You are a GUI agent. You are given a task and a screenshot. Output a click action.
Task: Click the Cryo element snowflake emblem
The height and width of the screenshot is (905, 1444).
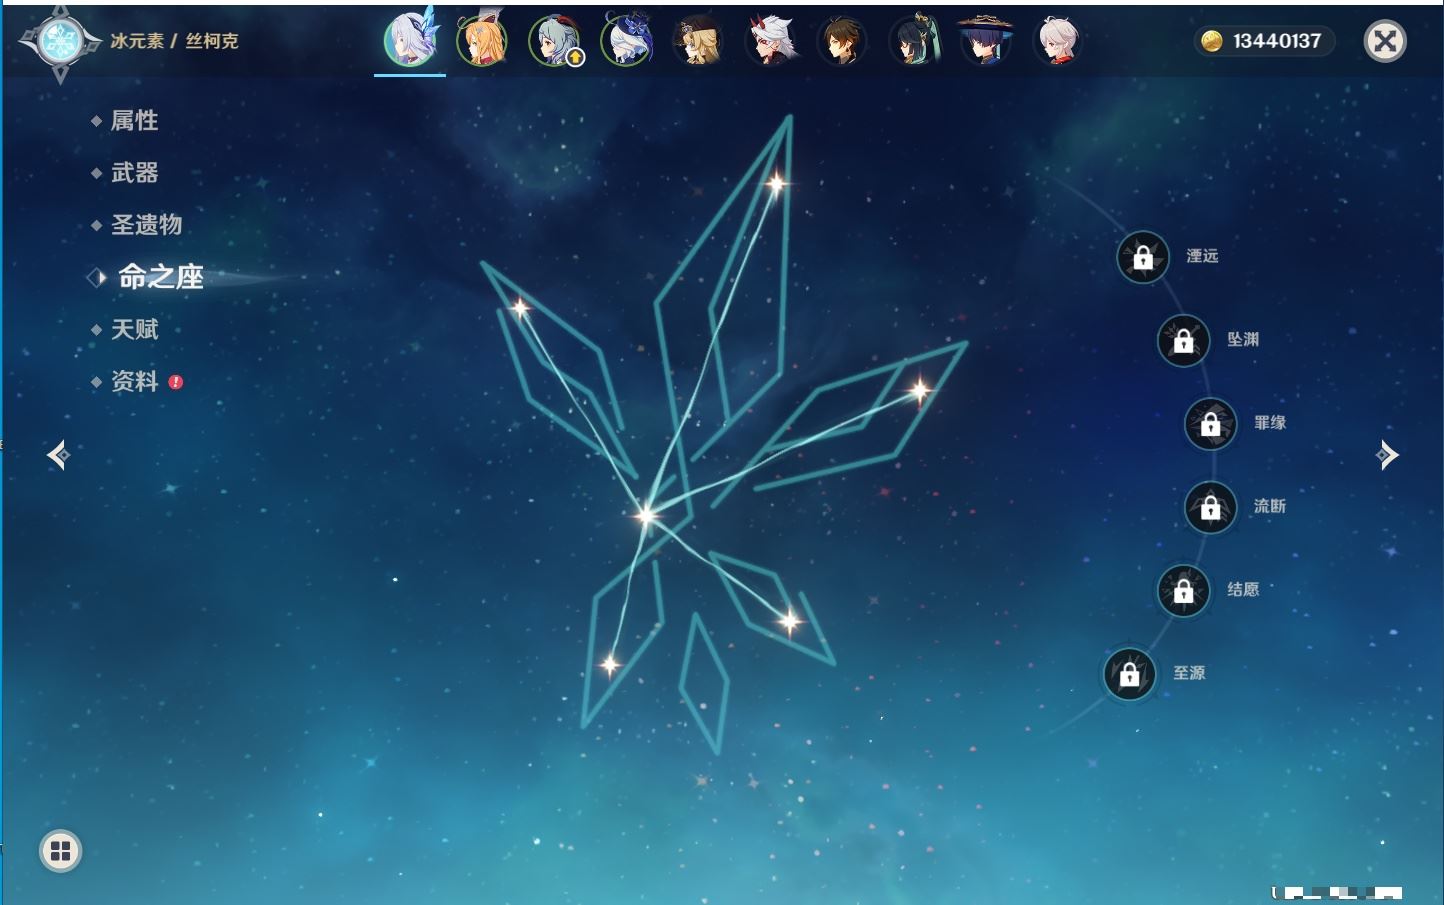point(59,42)
